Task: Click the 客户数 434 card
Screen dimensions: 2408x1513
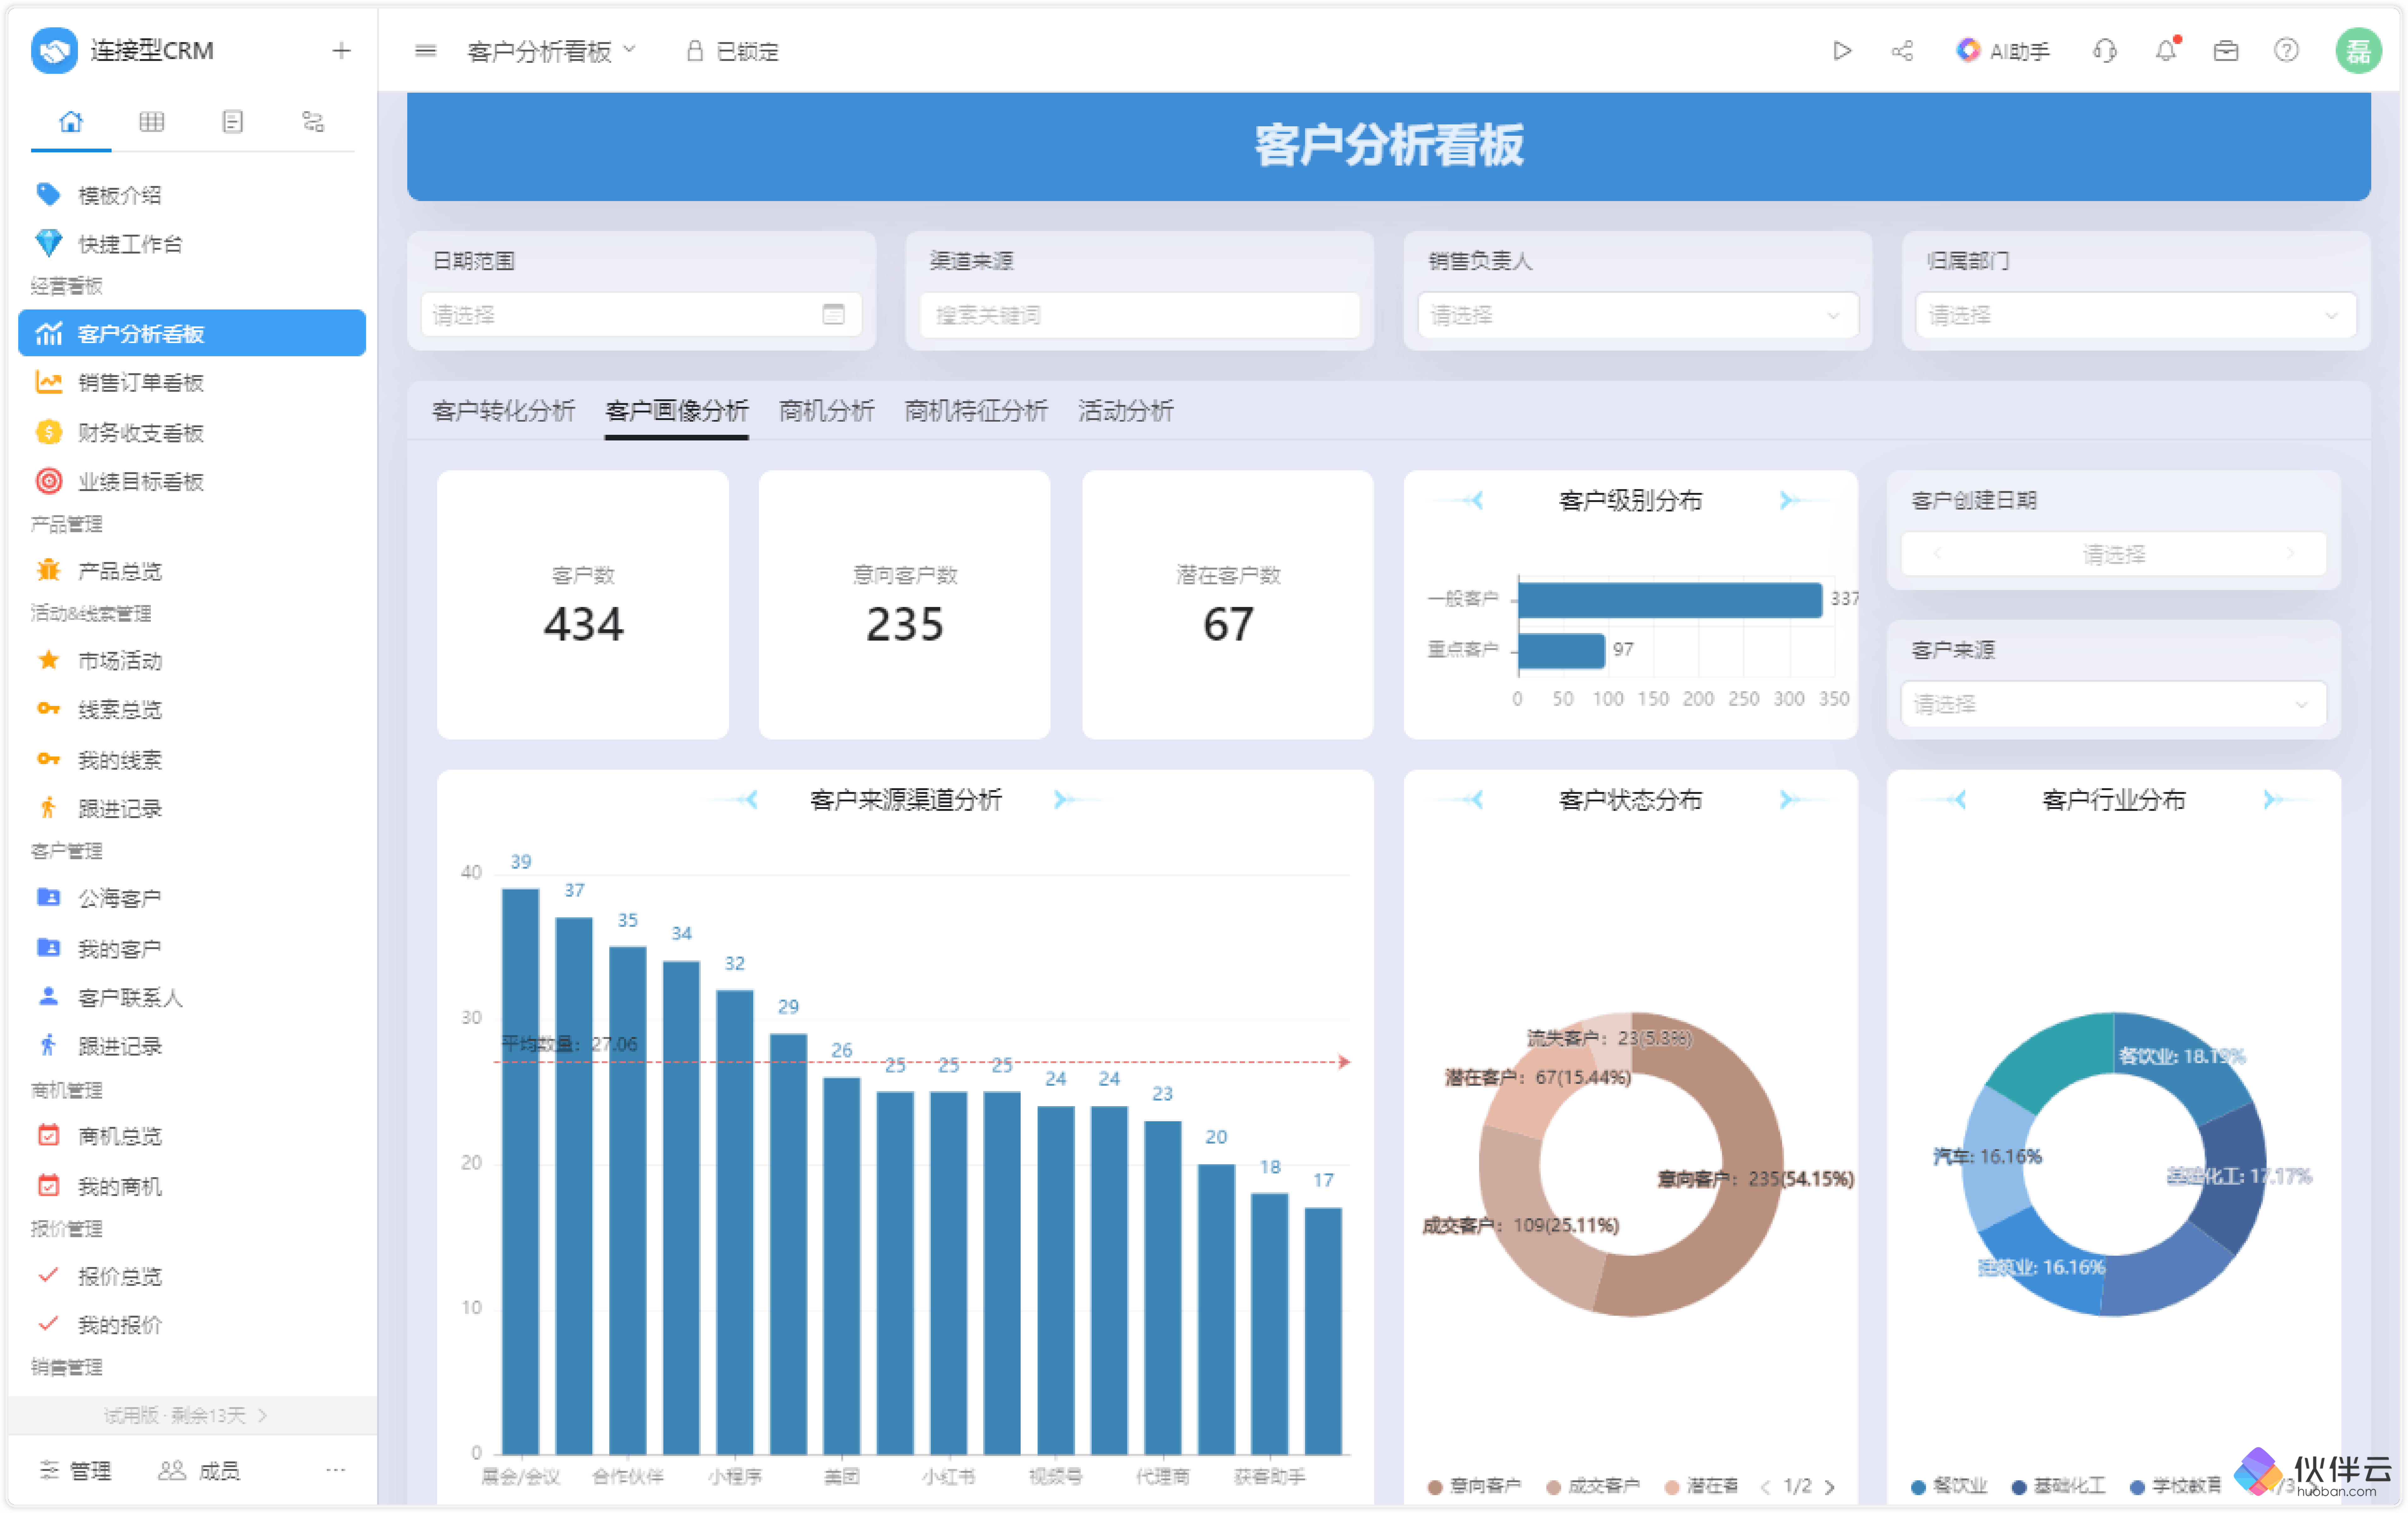Action: pyautogui.click(x=583, y=605)
